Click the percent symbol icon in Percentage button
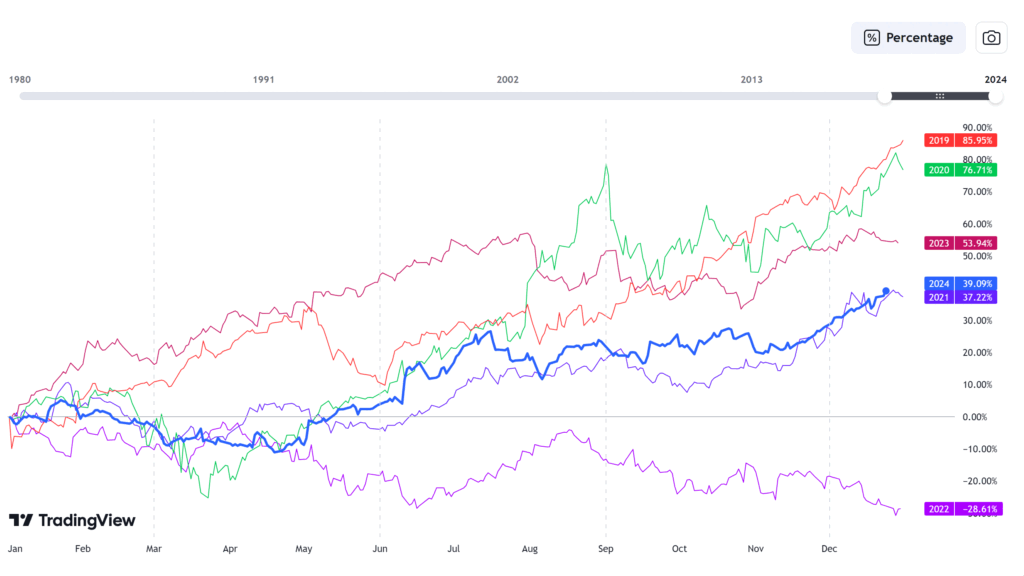 point(872,38)
